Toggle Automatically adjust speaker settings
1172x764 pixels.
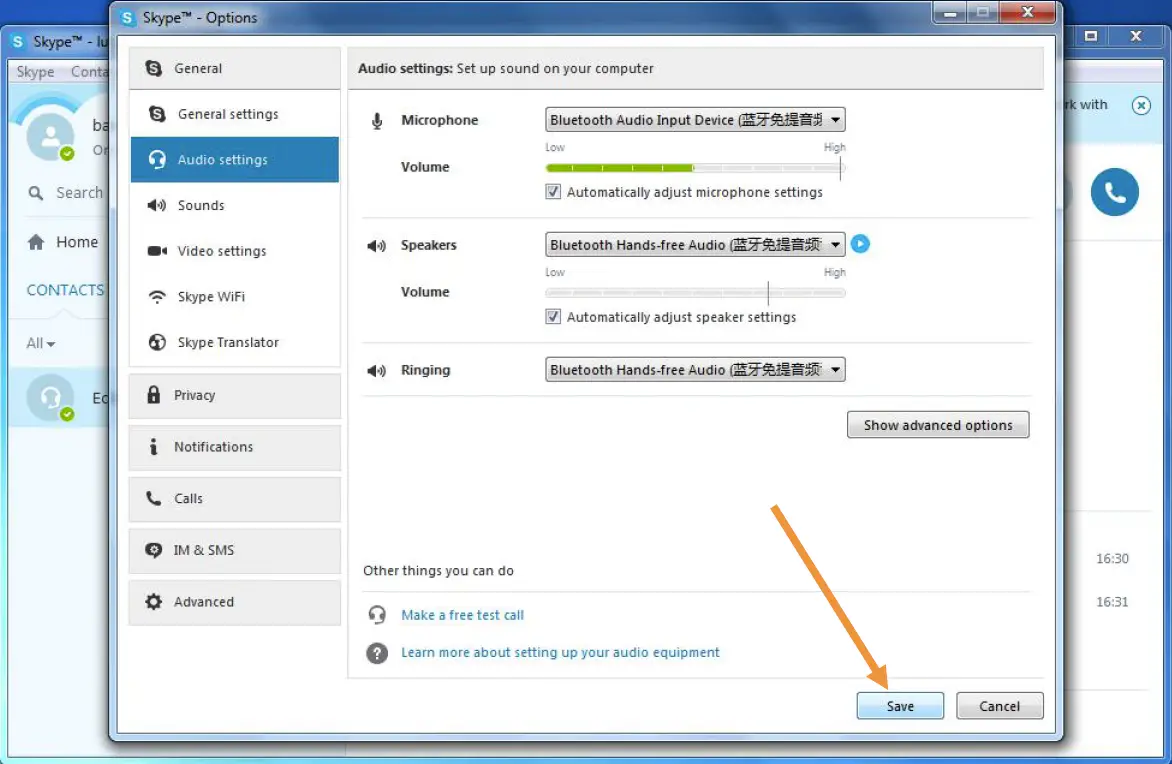[553, 317]
